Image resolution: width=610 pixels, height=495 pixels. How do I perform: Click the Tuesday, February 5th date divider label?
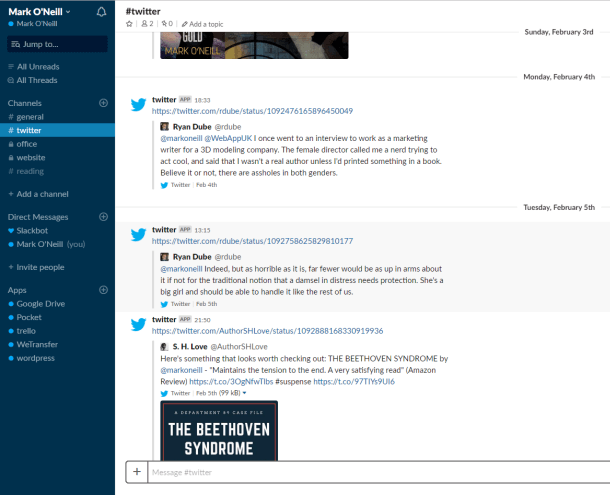coord(559,207)
